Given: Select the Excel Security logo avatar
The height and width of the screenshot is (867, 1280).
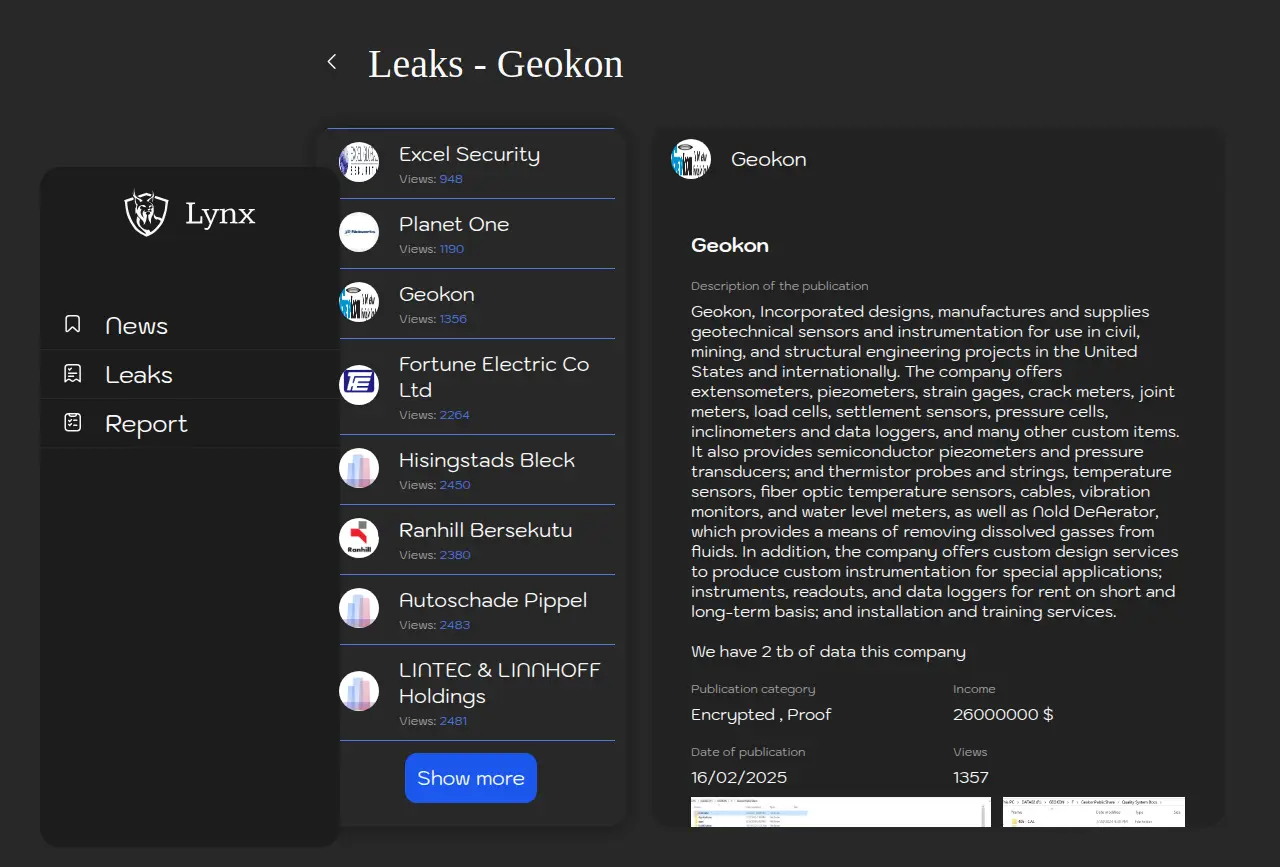Looking at the screenshot, I should tap(359, 162).
